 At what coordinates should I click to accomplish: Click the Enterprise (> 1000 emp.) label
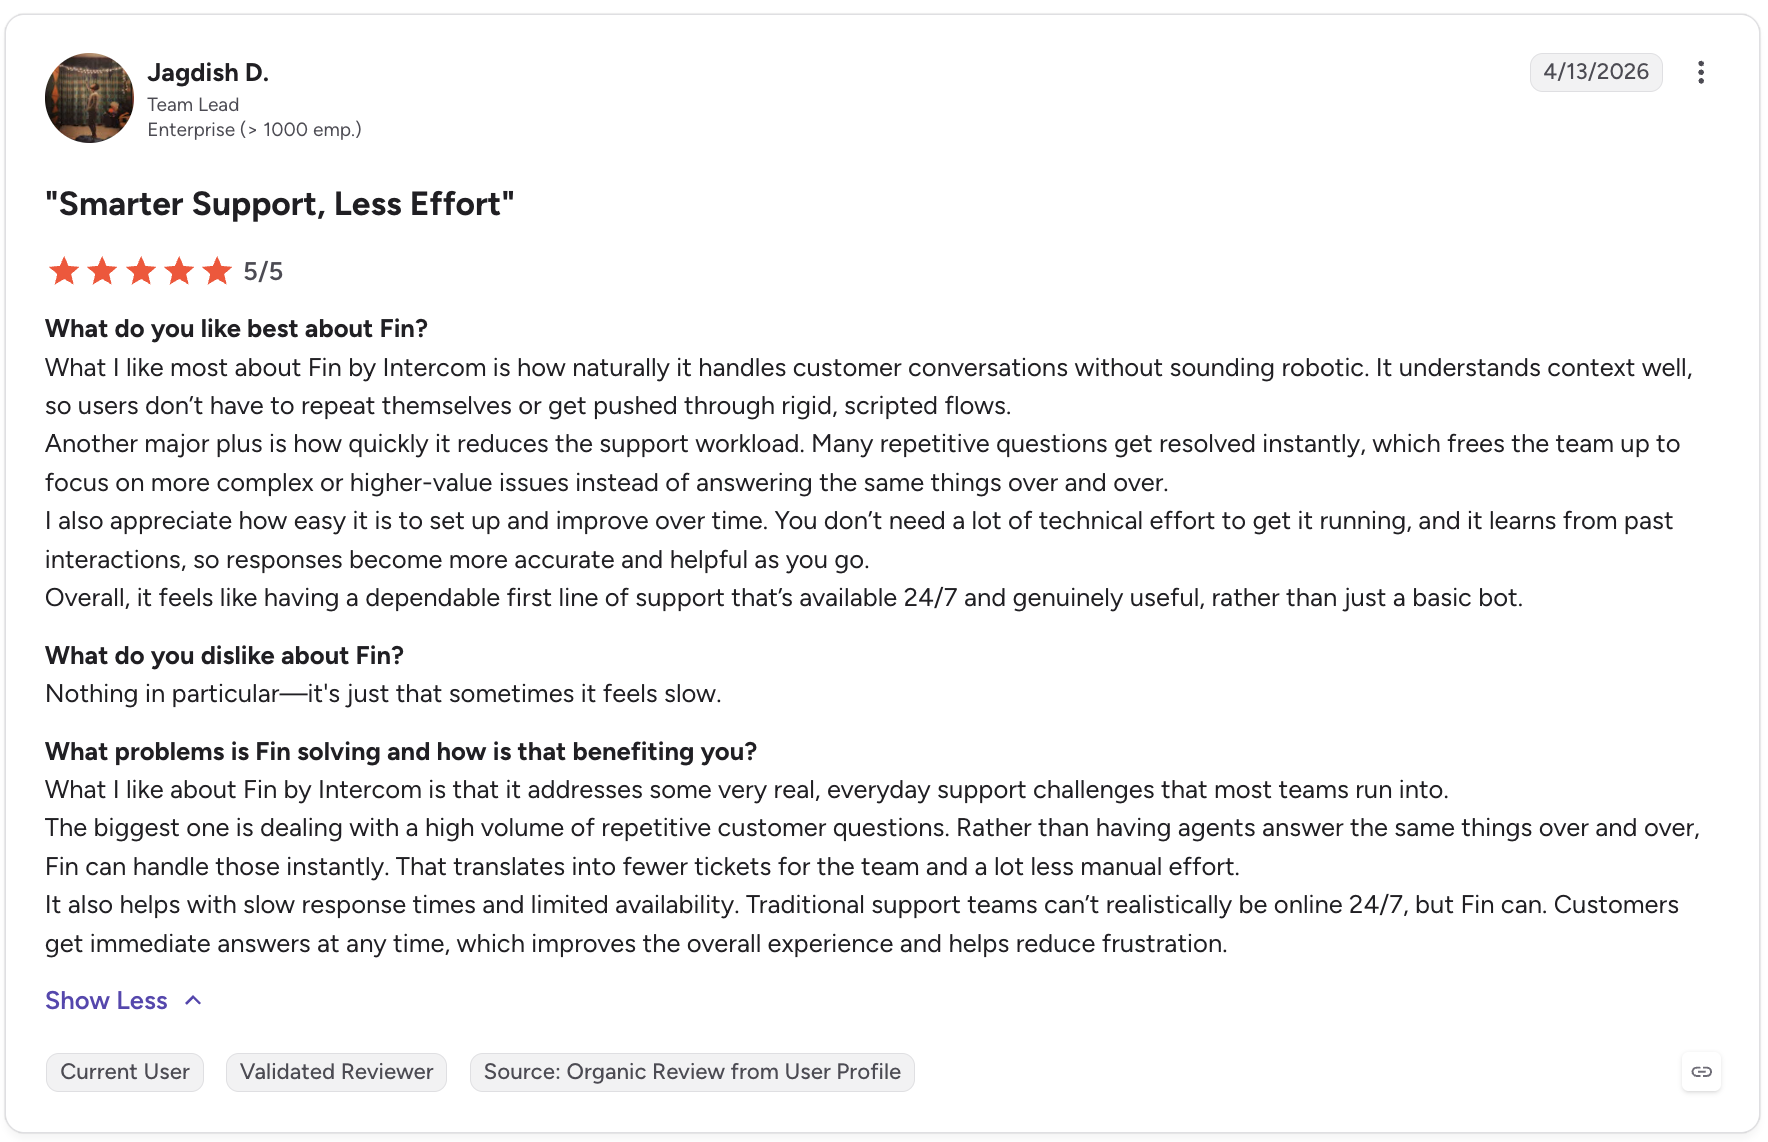tap(254, 130)
